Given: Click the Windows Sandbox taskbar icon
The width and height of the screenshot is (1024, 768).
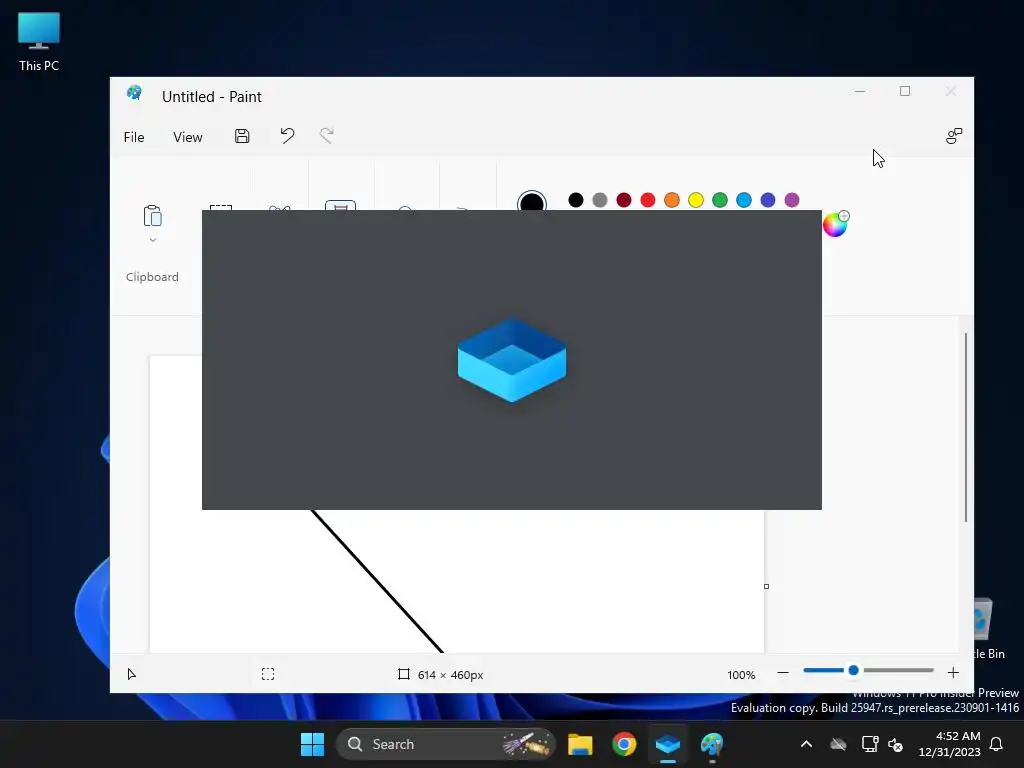Looking at the screenshot, I should click(x=668, y=744).
